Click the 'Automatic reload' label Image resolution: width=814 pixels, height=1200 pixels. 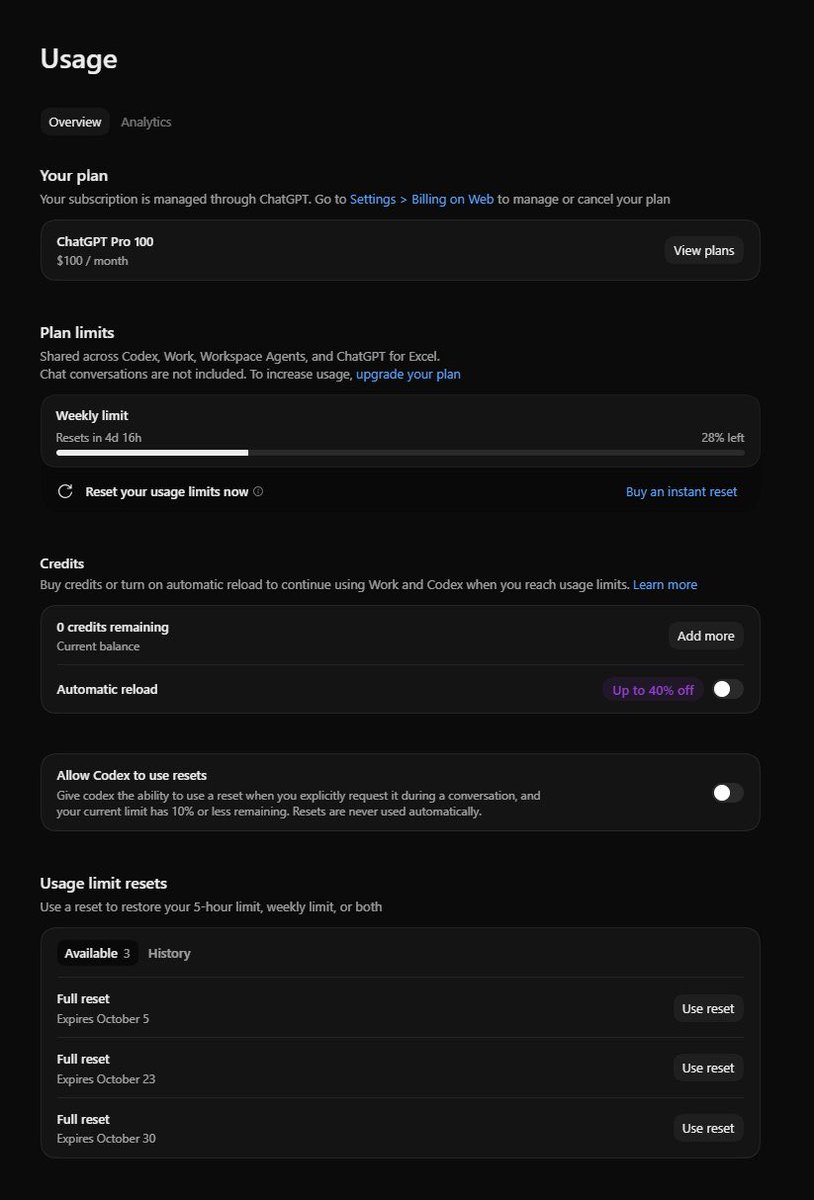point(107,689)
